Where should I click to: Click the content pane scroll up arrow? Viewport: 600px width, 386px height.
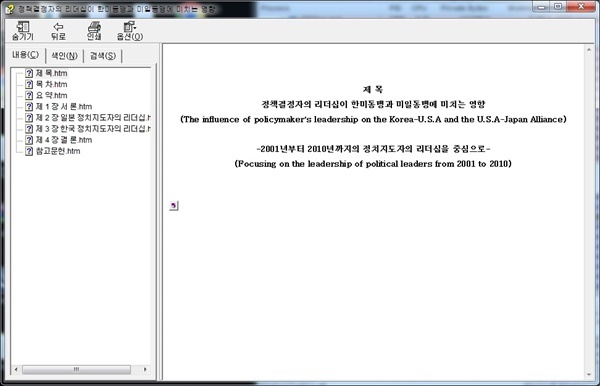(x=589, y=50)
